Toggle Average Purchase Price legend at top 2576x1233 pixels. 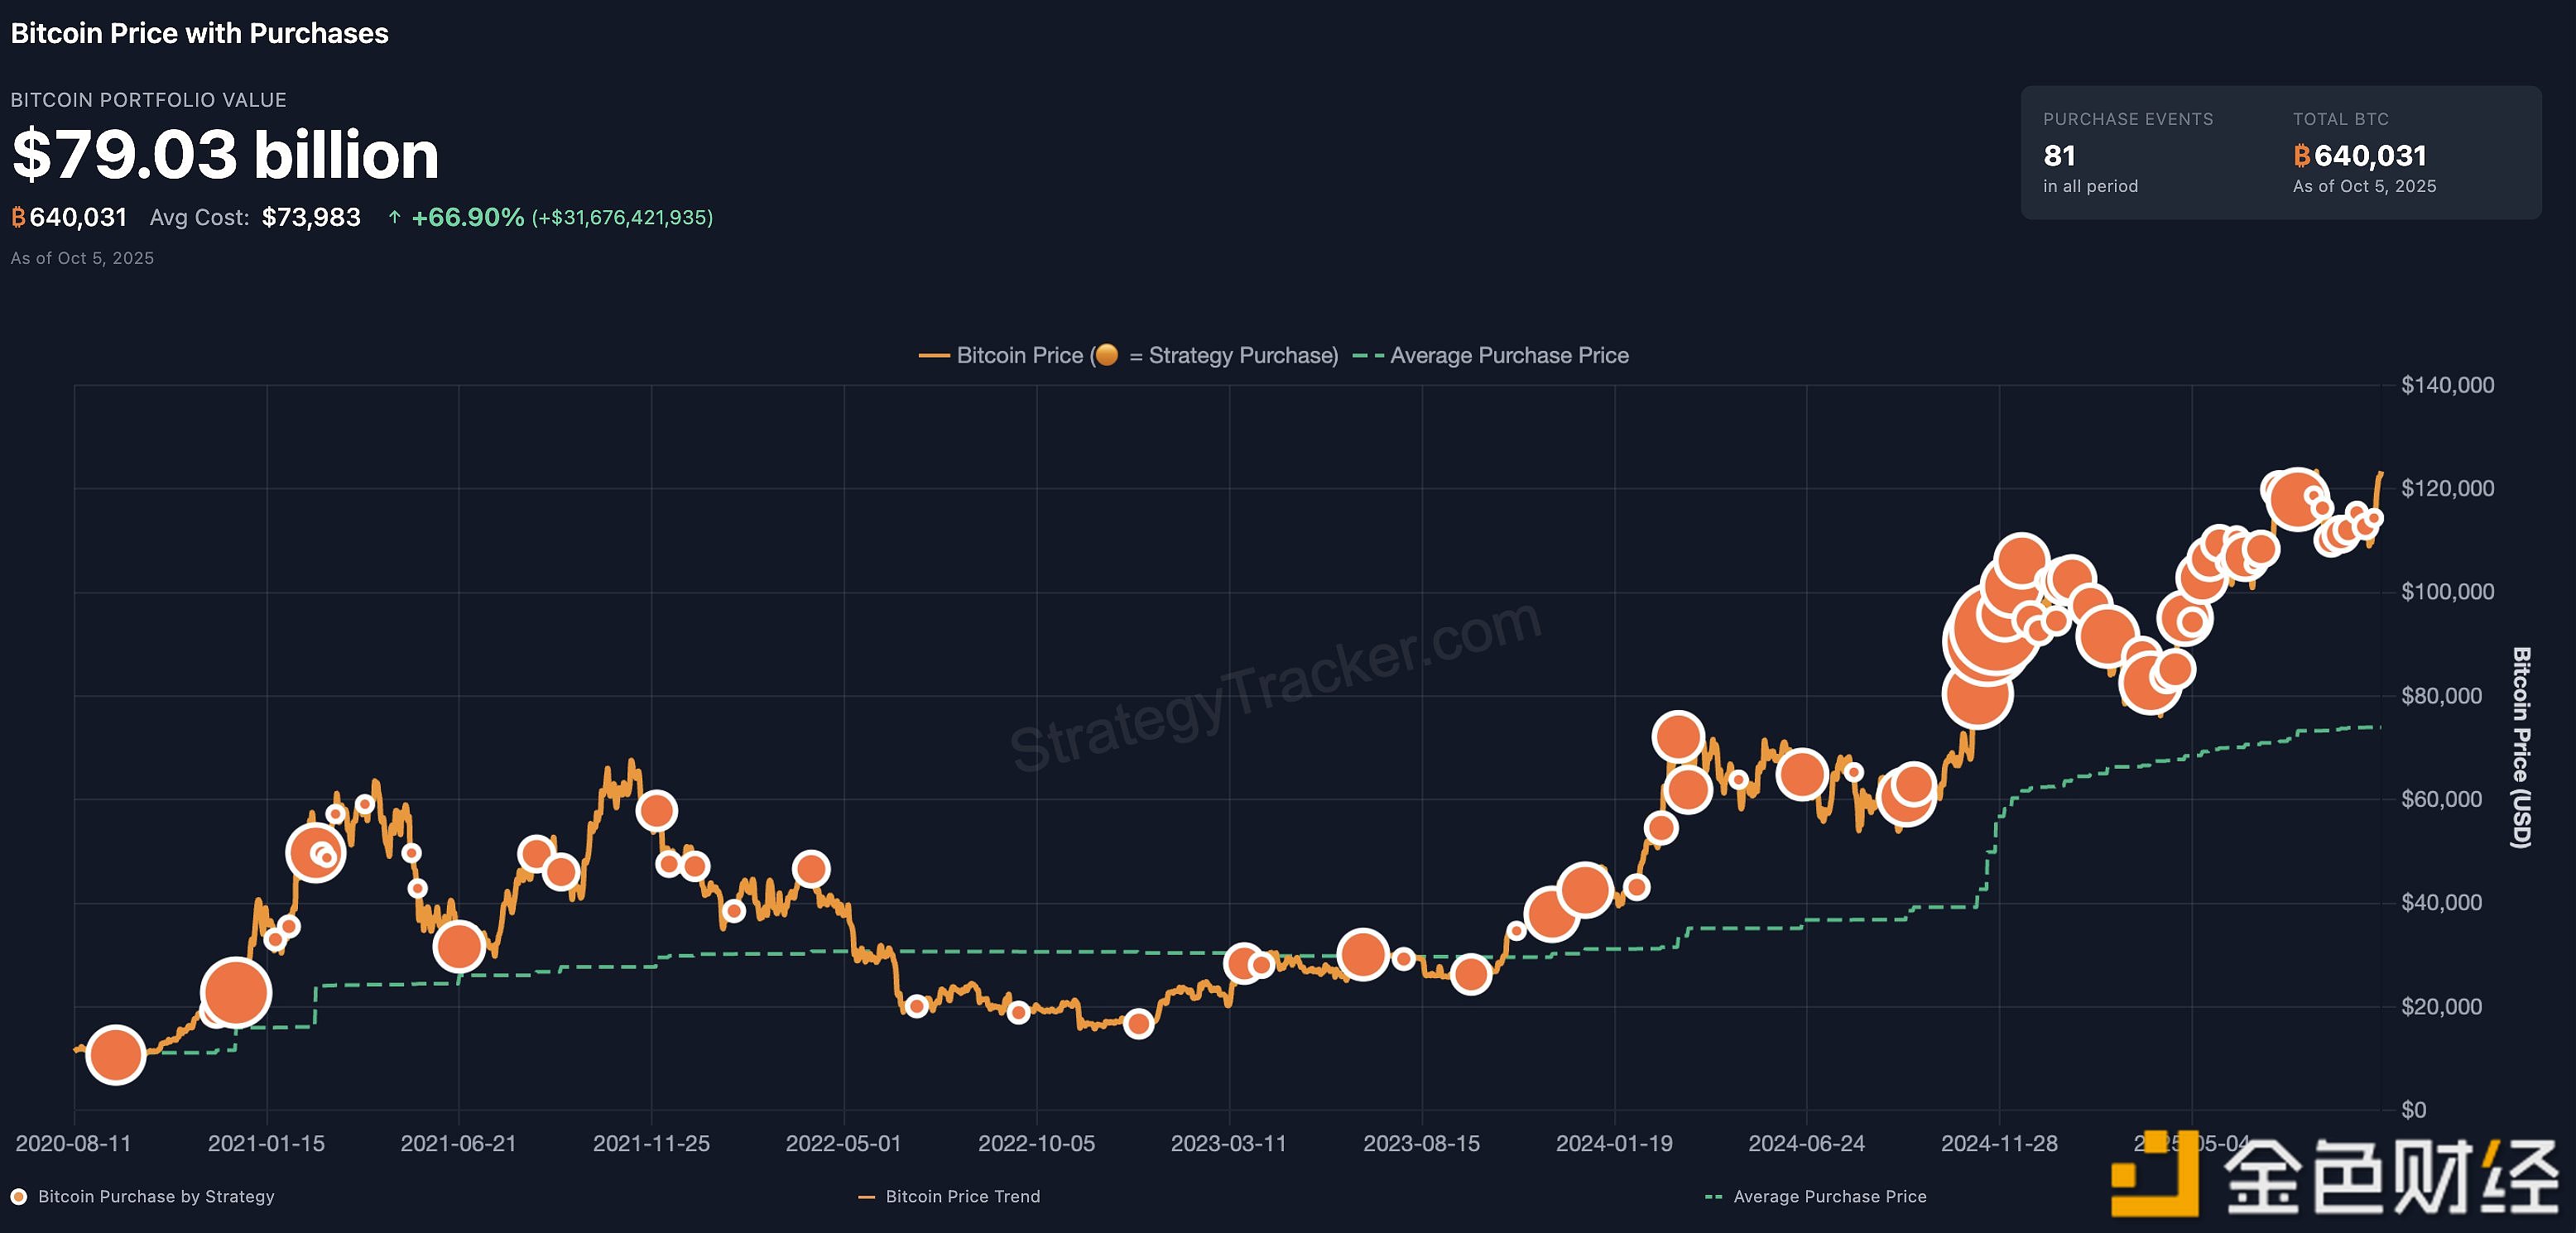coord(1508,355)
